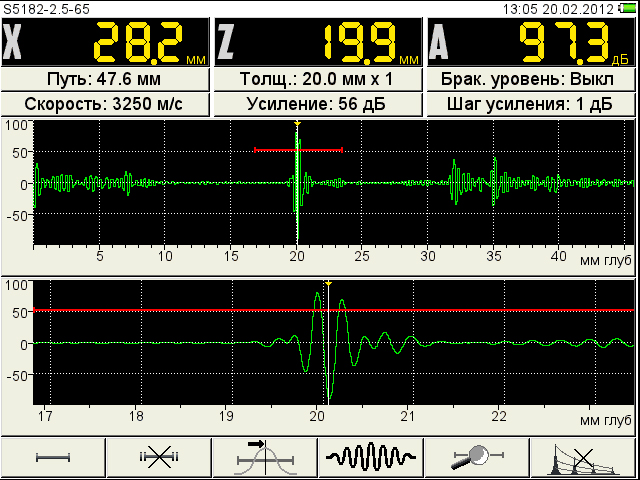Open the Шаг усиления: 1 дБ setting
This screenshot has height=480, width=640.
click(x=532, y=105)
